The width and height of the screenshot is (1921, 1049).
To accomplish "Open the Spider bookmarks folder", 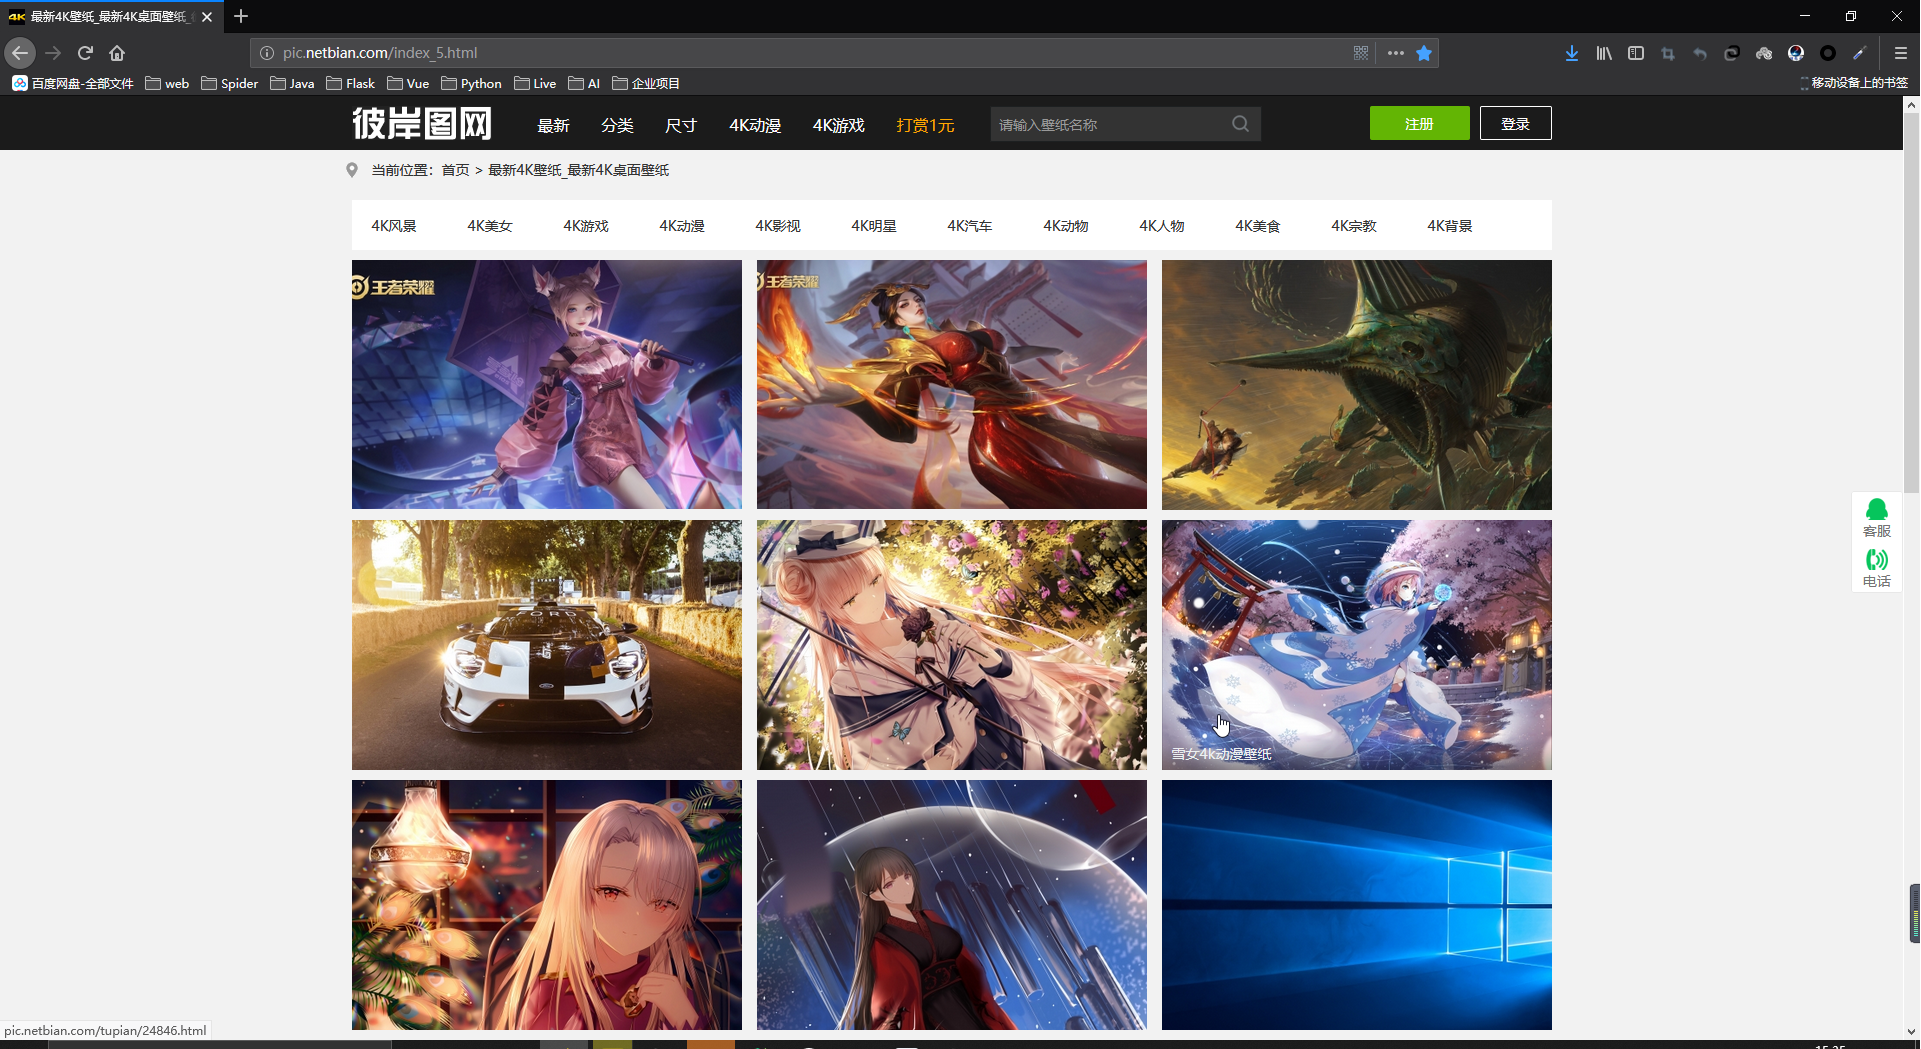I will tap(229, 83).
